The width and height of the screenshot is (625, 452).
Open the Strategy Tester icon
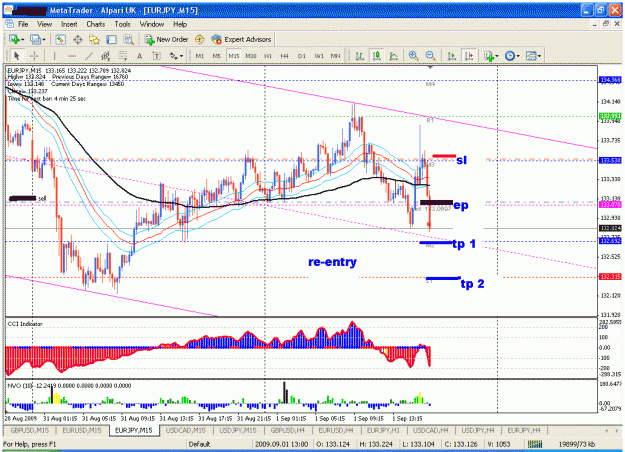tap(128, 39)
